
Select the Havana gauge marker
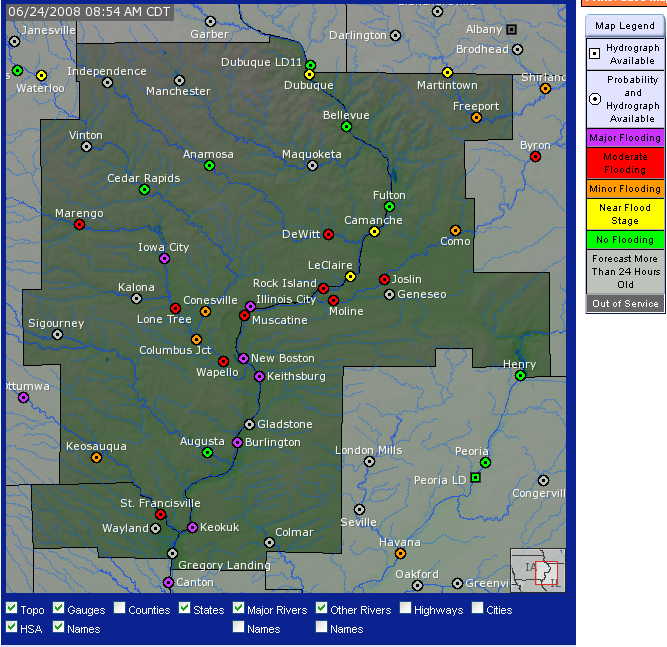pos(400,553)
